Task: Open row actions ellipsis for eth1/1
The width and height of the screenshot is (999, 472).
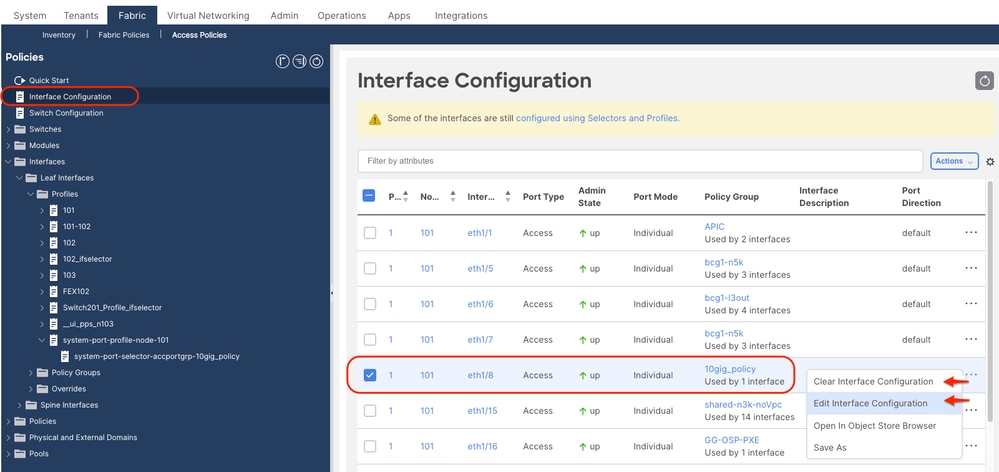Action: [971, 232]
